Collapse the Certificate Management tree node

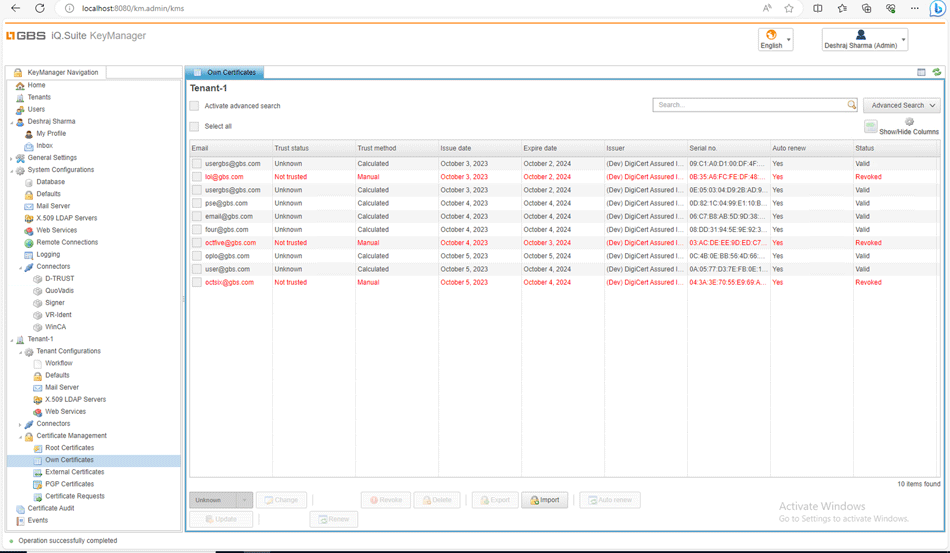pyautogui.click(x=20, y=437)
